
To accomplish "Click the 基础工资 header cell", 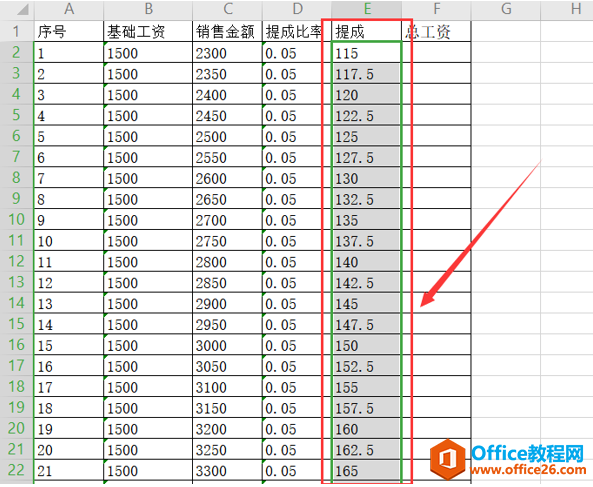I will 148,31.
